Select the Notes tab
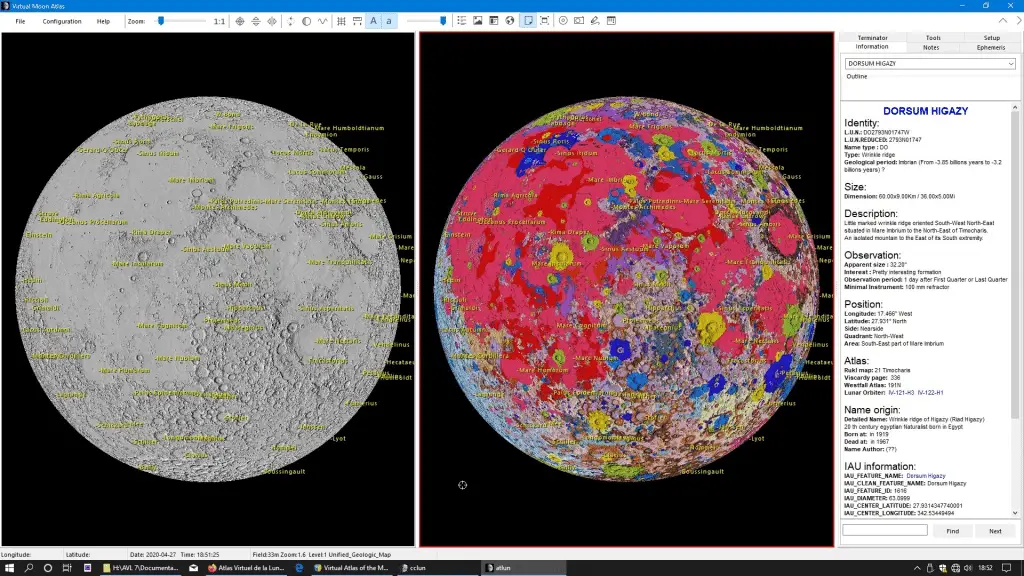The height and width of the screenshot is (576, 1024). pos(931,48)
